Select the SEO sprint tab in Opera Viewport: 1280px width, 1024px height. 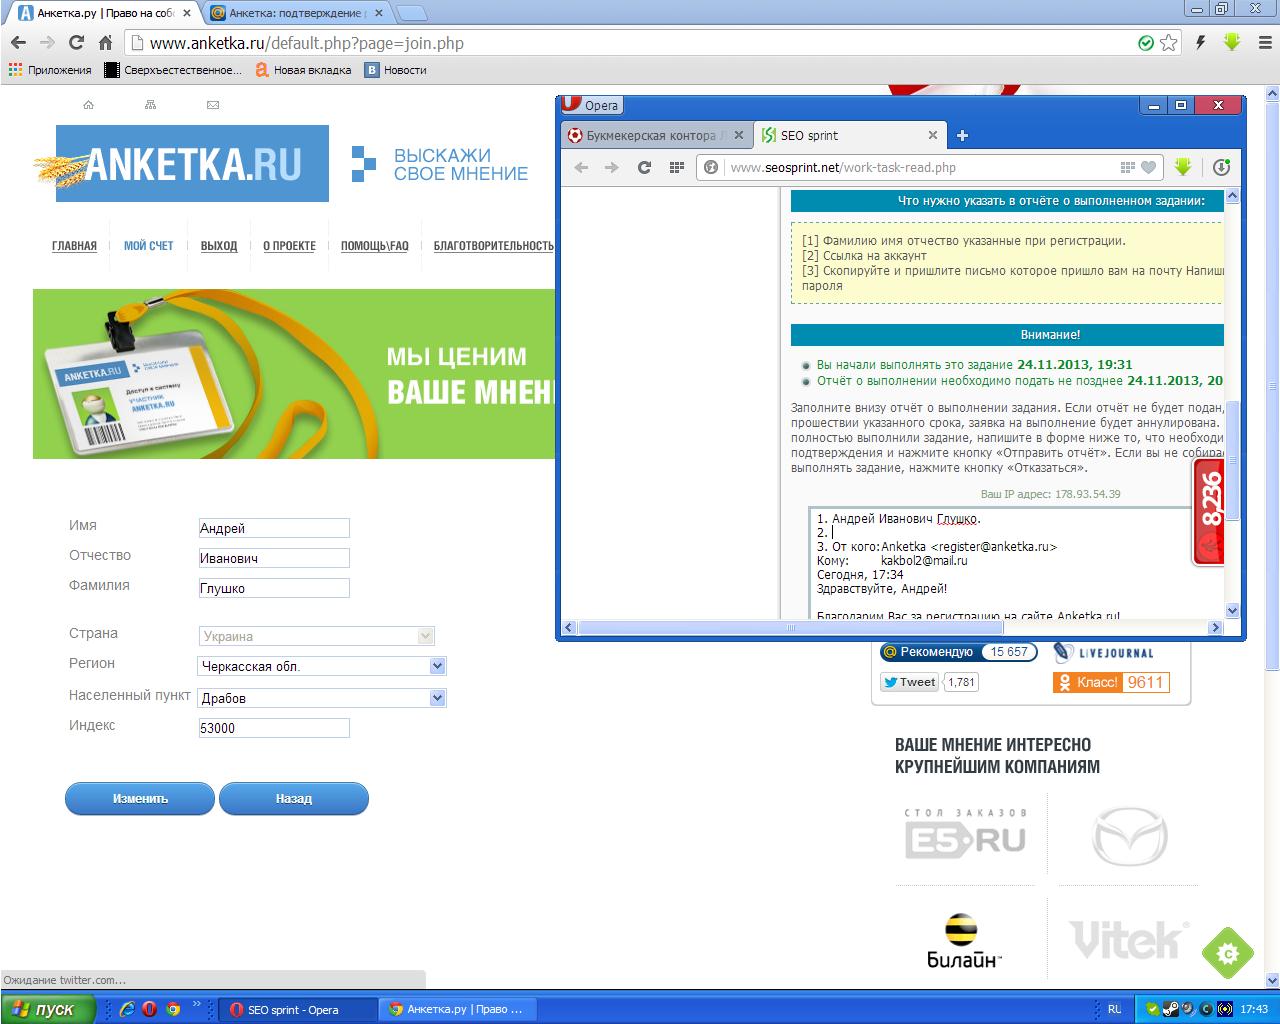[x=850, y=136]
